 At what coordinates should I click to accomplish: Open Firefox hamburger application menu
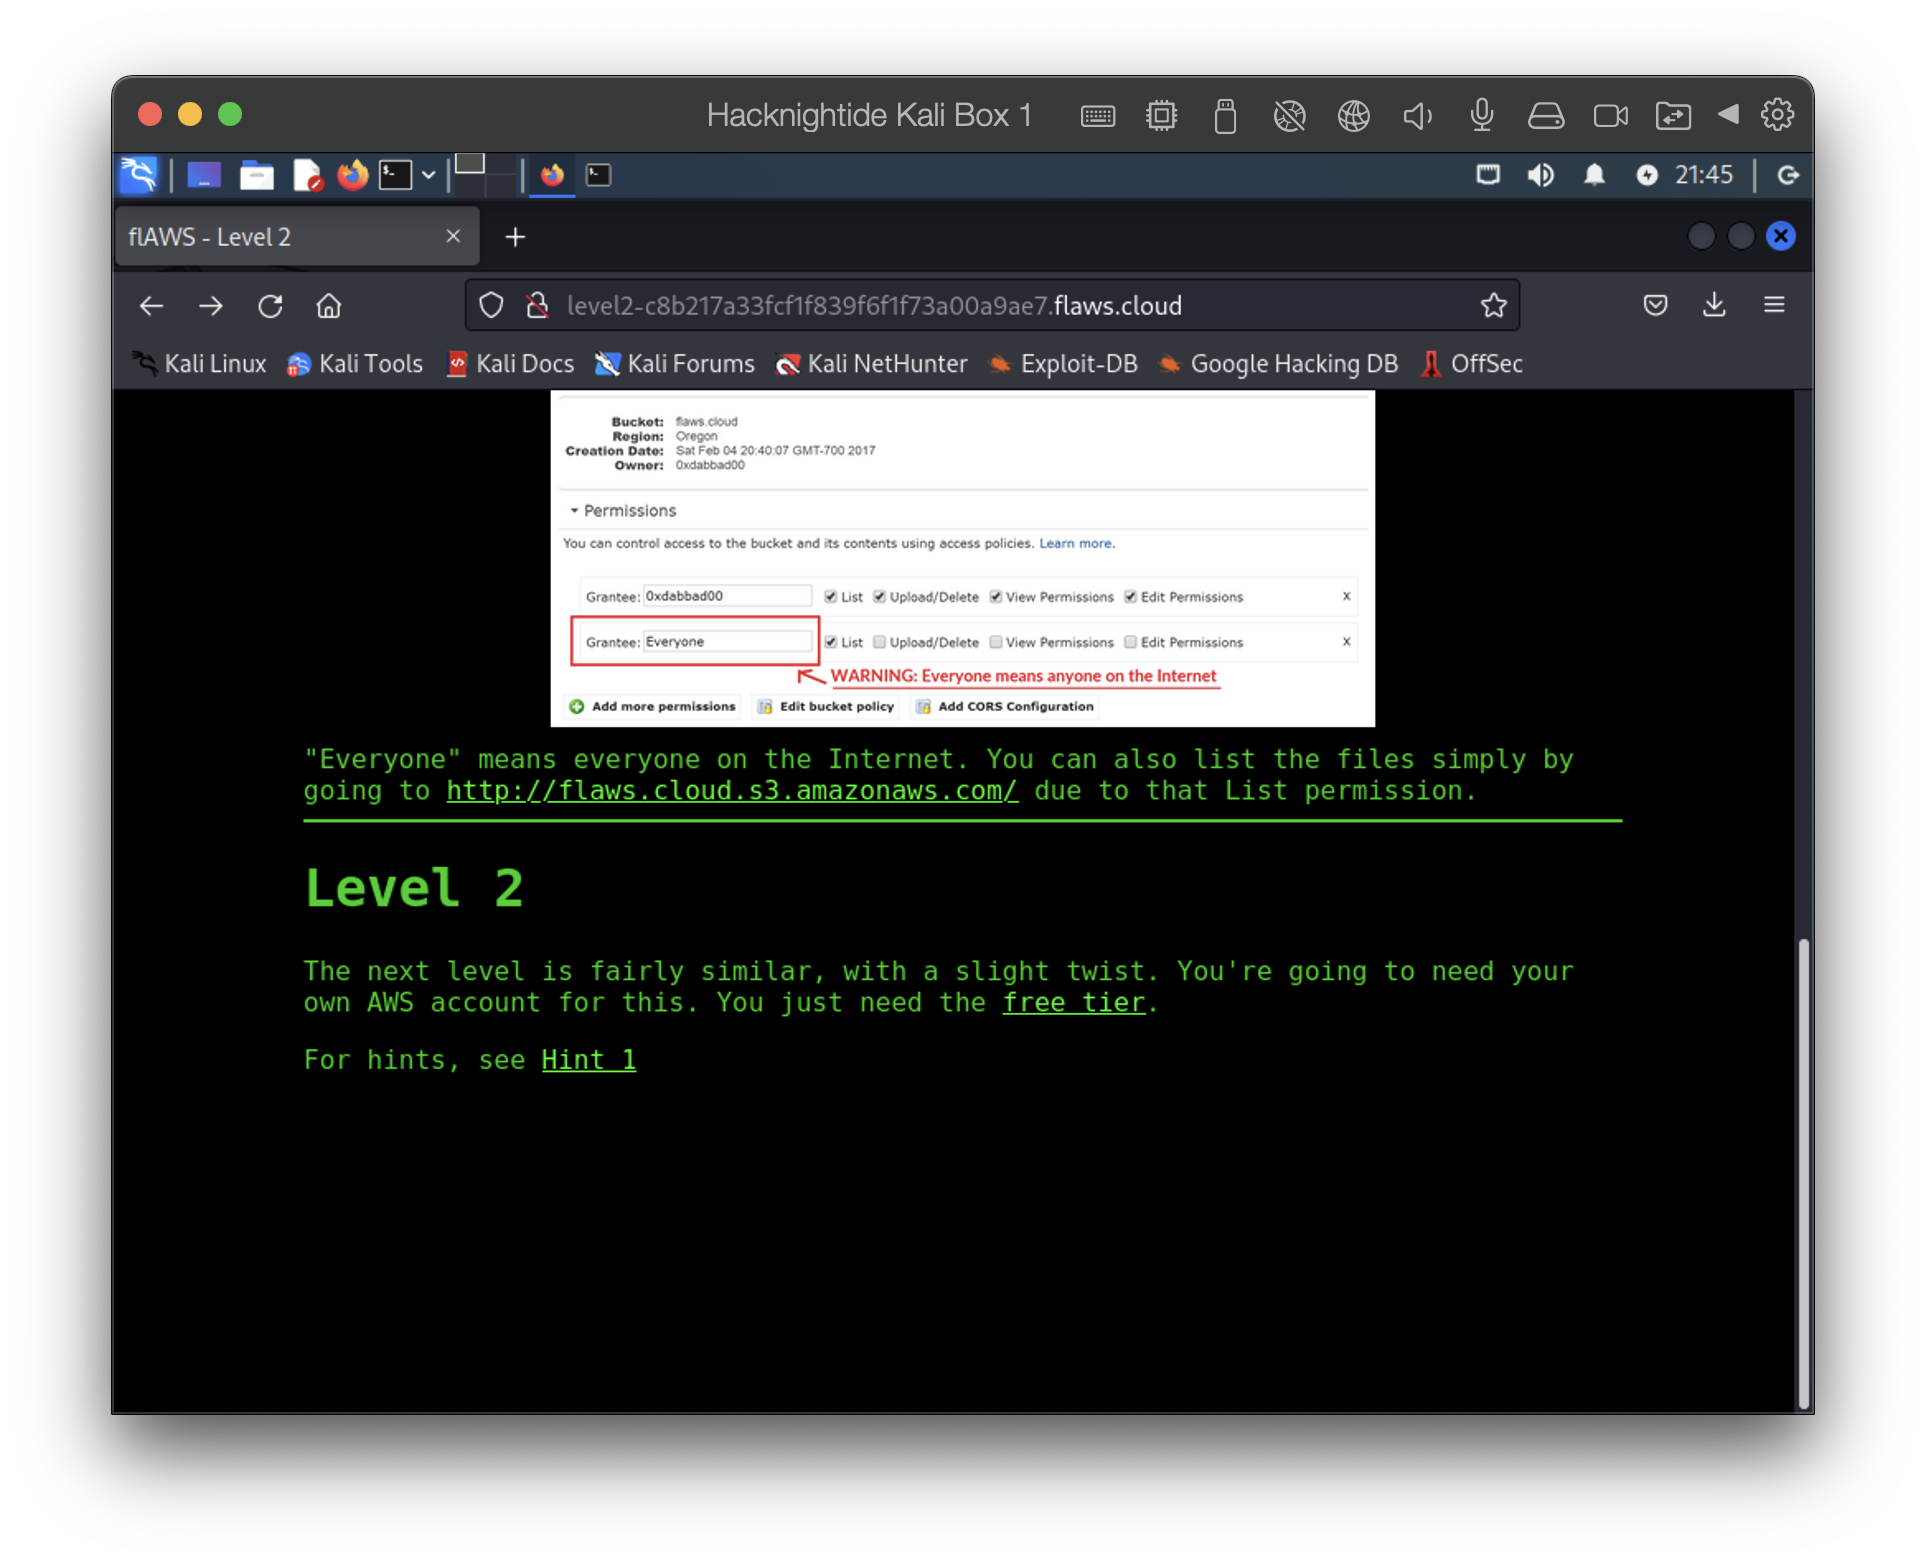(1774, 305)
